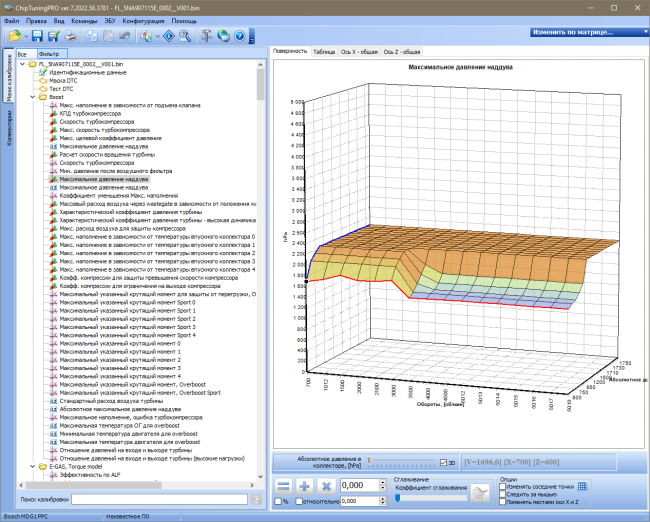
Task: Click the up arrow of the 0,000 value spinner
Action: pos(383,482)
